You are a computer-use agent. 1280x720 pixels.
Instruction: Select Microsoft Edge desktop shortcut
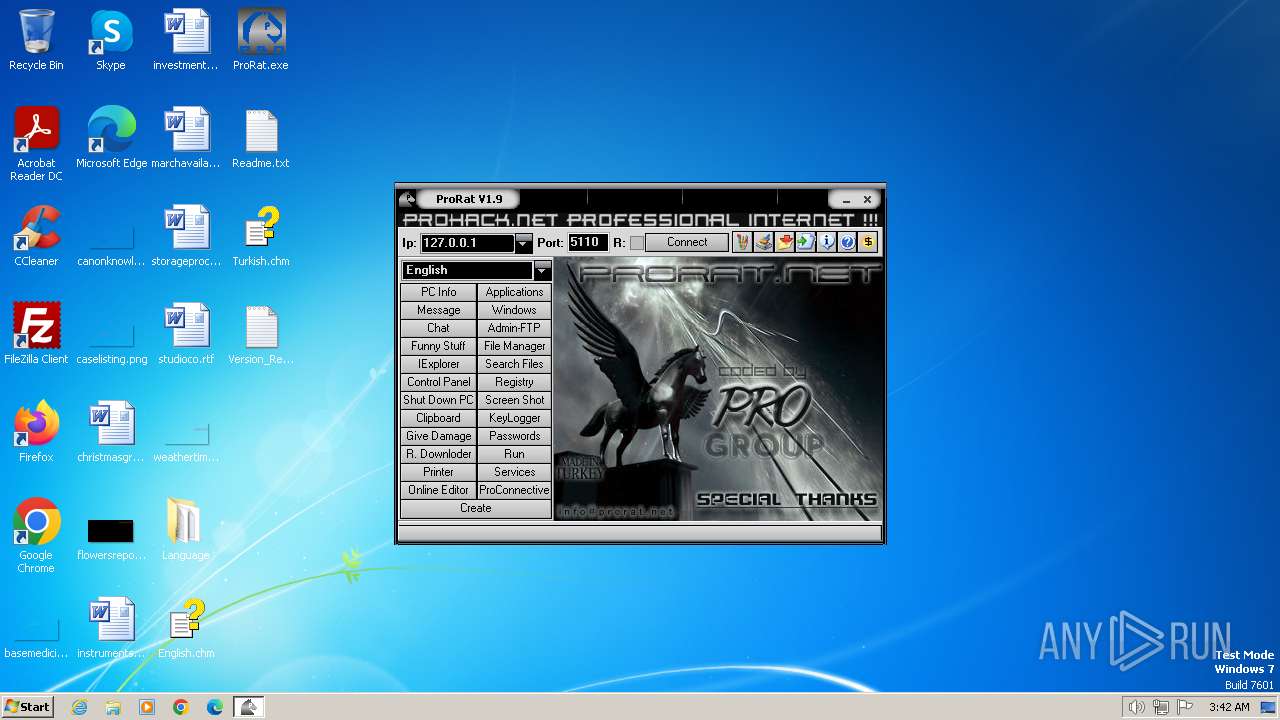click(x=111, y=138)
